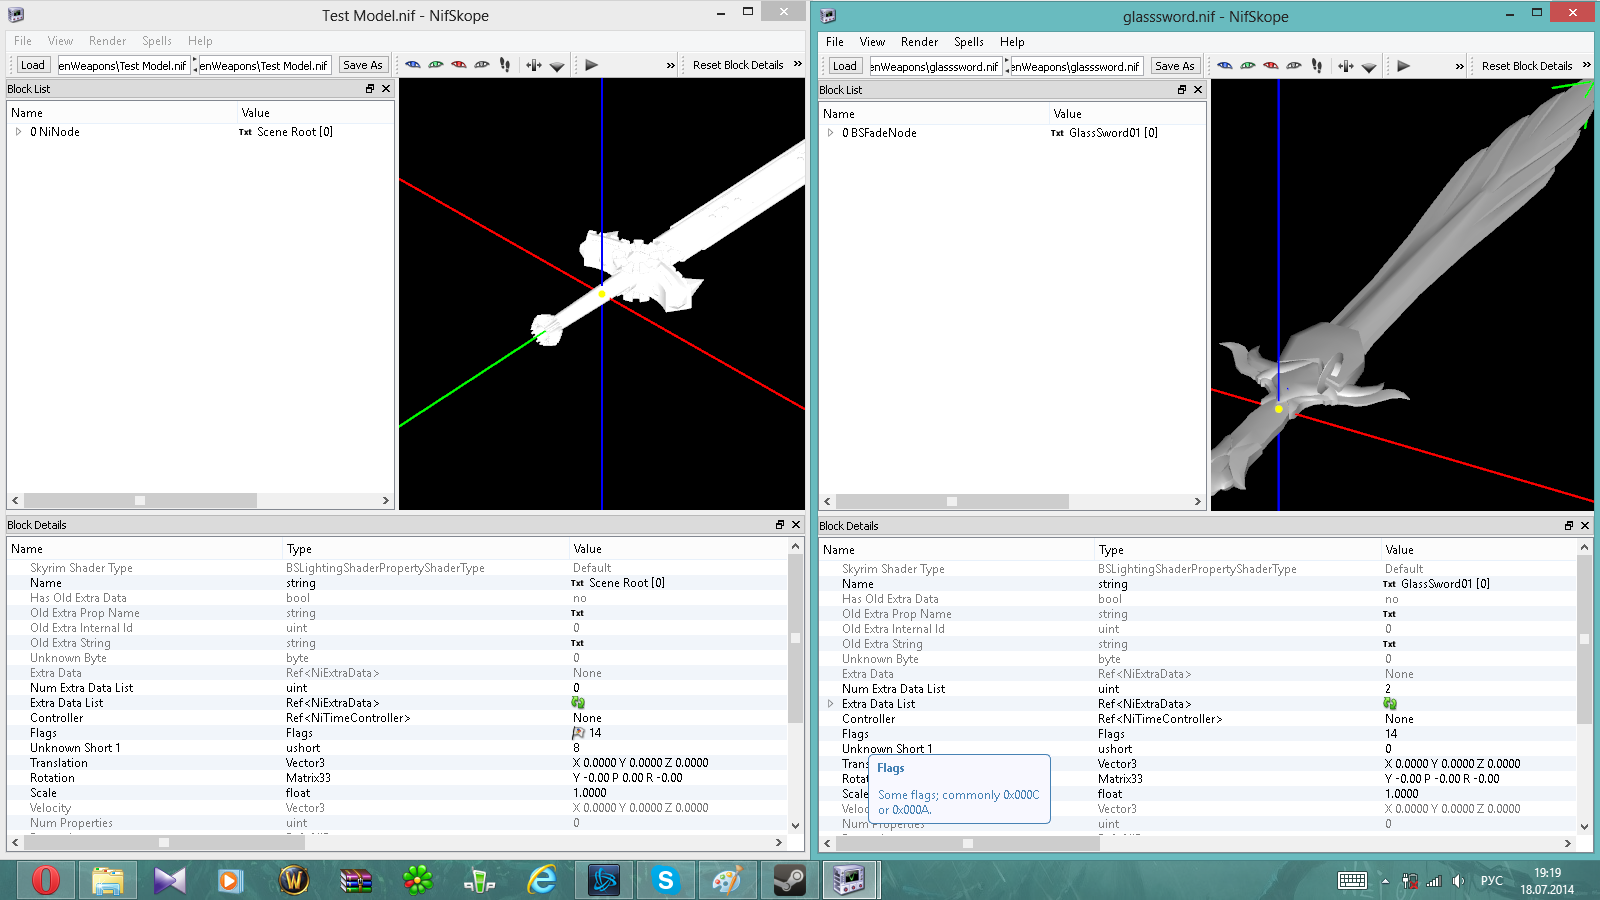Click the Flags flag icon in Test Model details
1600x900 pixels.
[578, 733]
